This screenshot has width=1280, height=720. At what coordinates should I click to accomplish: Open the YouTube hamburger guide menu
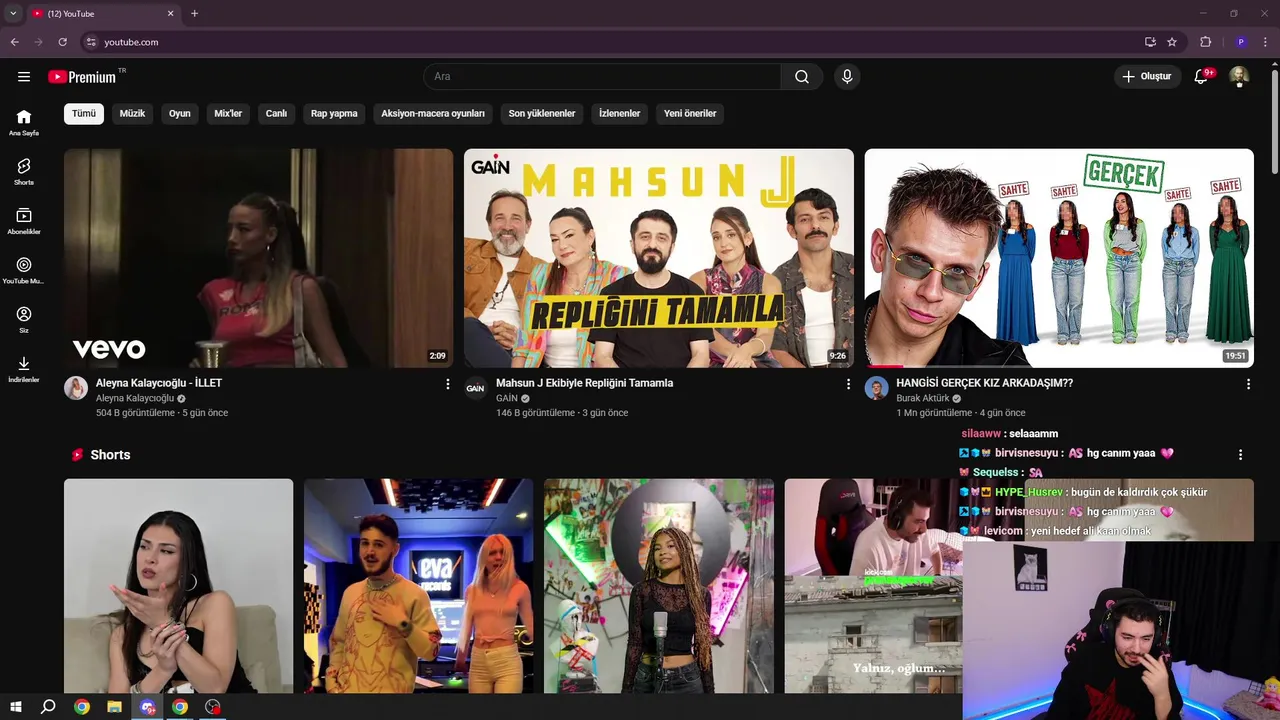tap(24, 77)
